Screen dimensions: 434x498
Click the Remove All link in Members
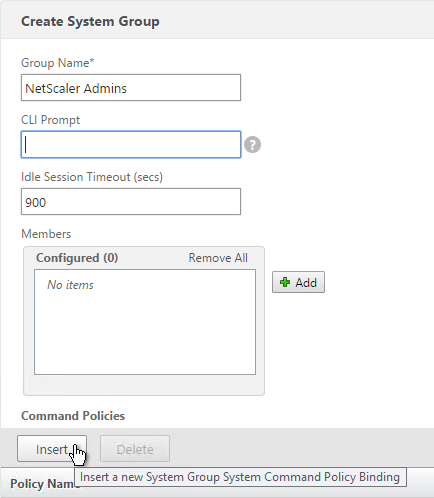218,258
